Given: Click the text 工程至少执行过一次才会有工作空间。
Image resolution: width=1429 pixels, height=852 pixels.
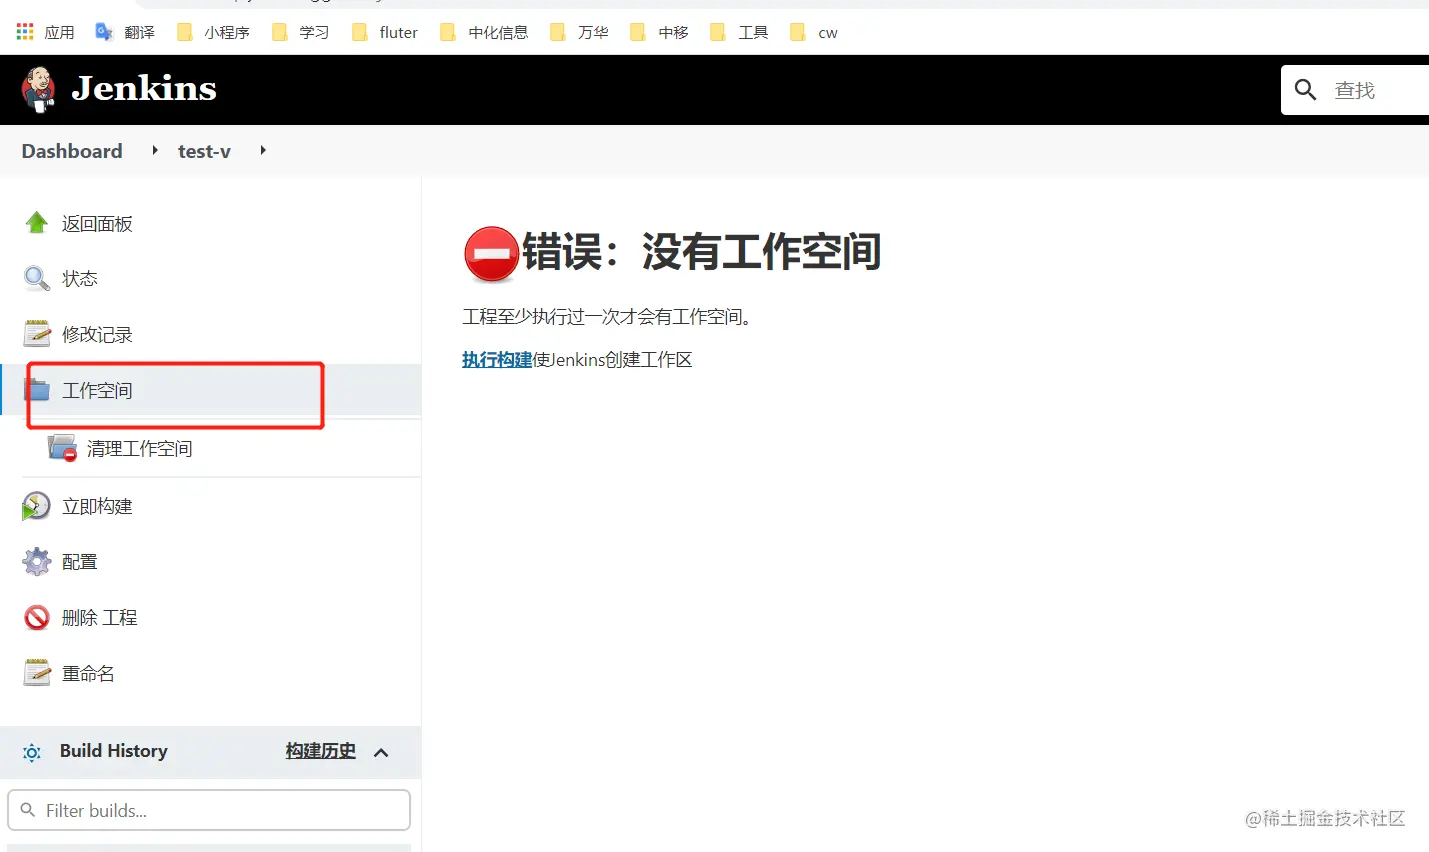Looking at the screenshot, I should pos(607,317).
